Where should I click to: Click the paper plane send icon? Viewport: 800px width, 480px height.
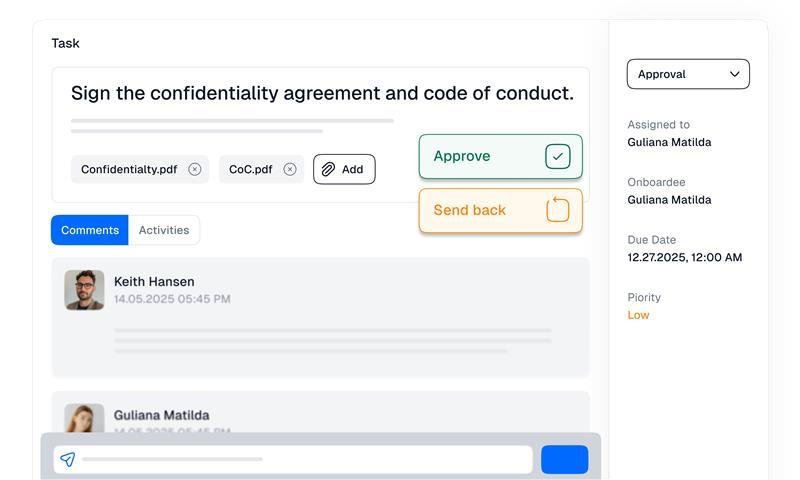tap(68, 459)
